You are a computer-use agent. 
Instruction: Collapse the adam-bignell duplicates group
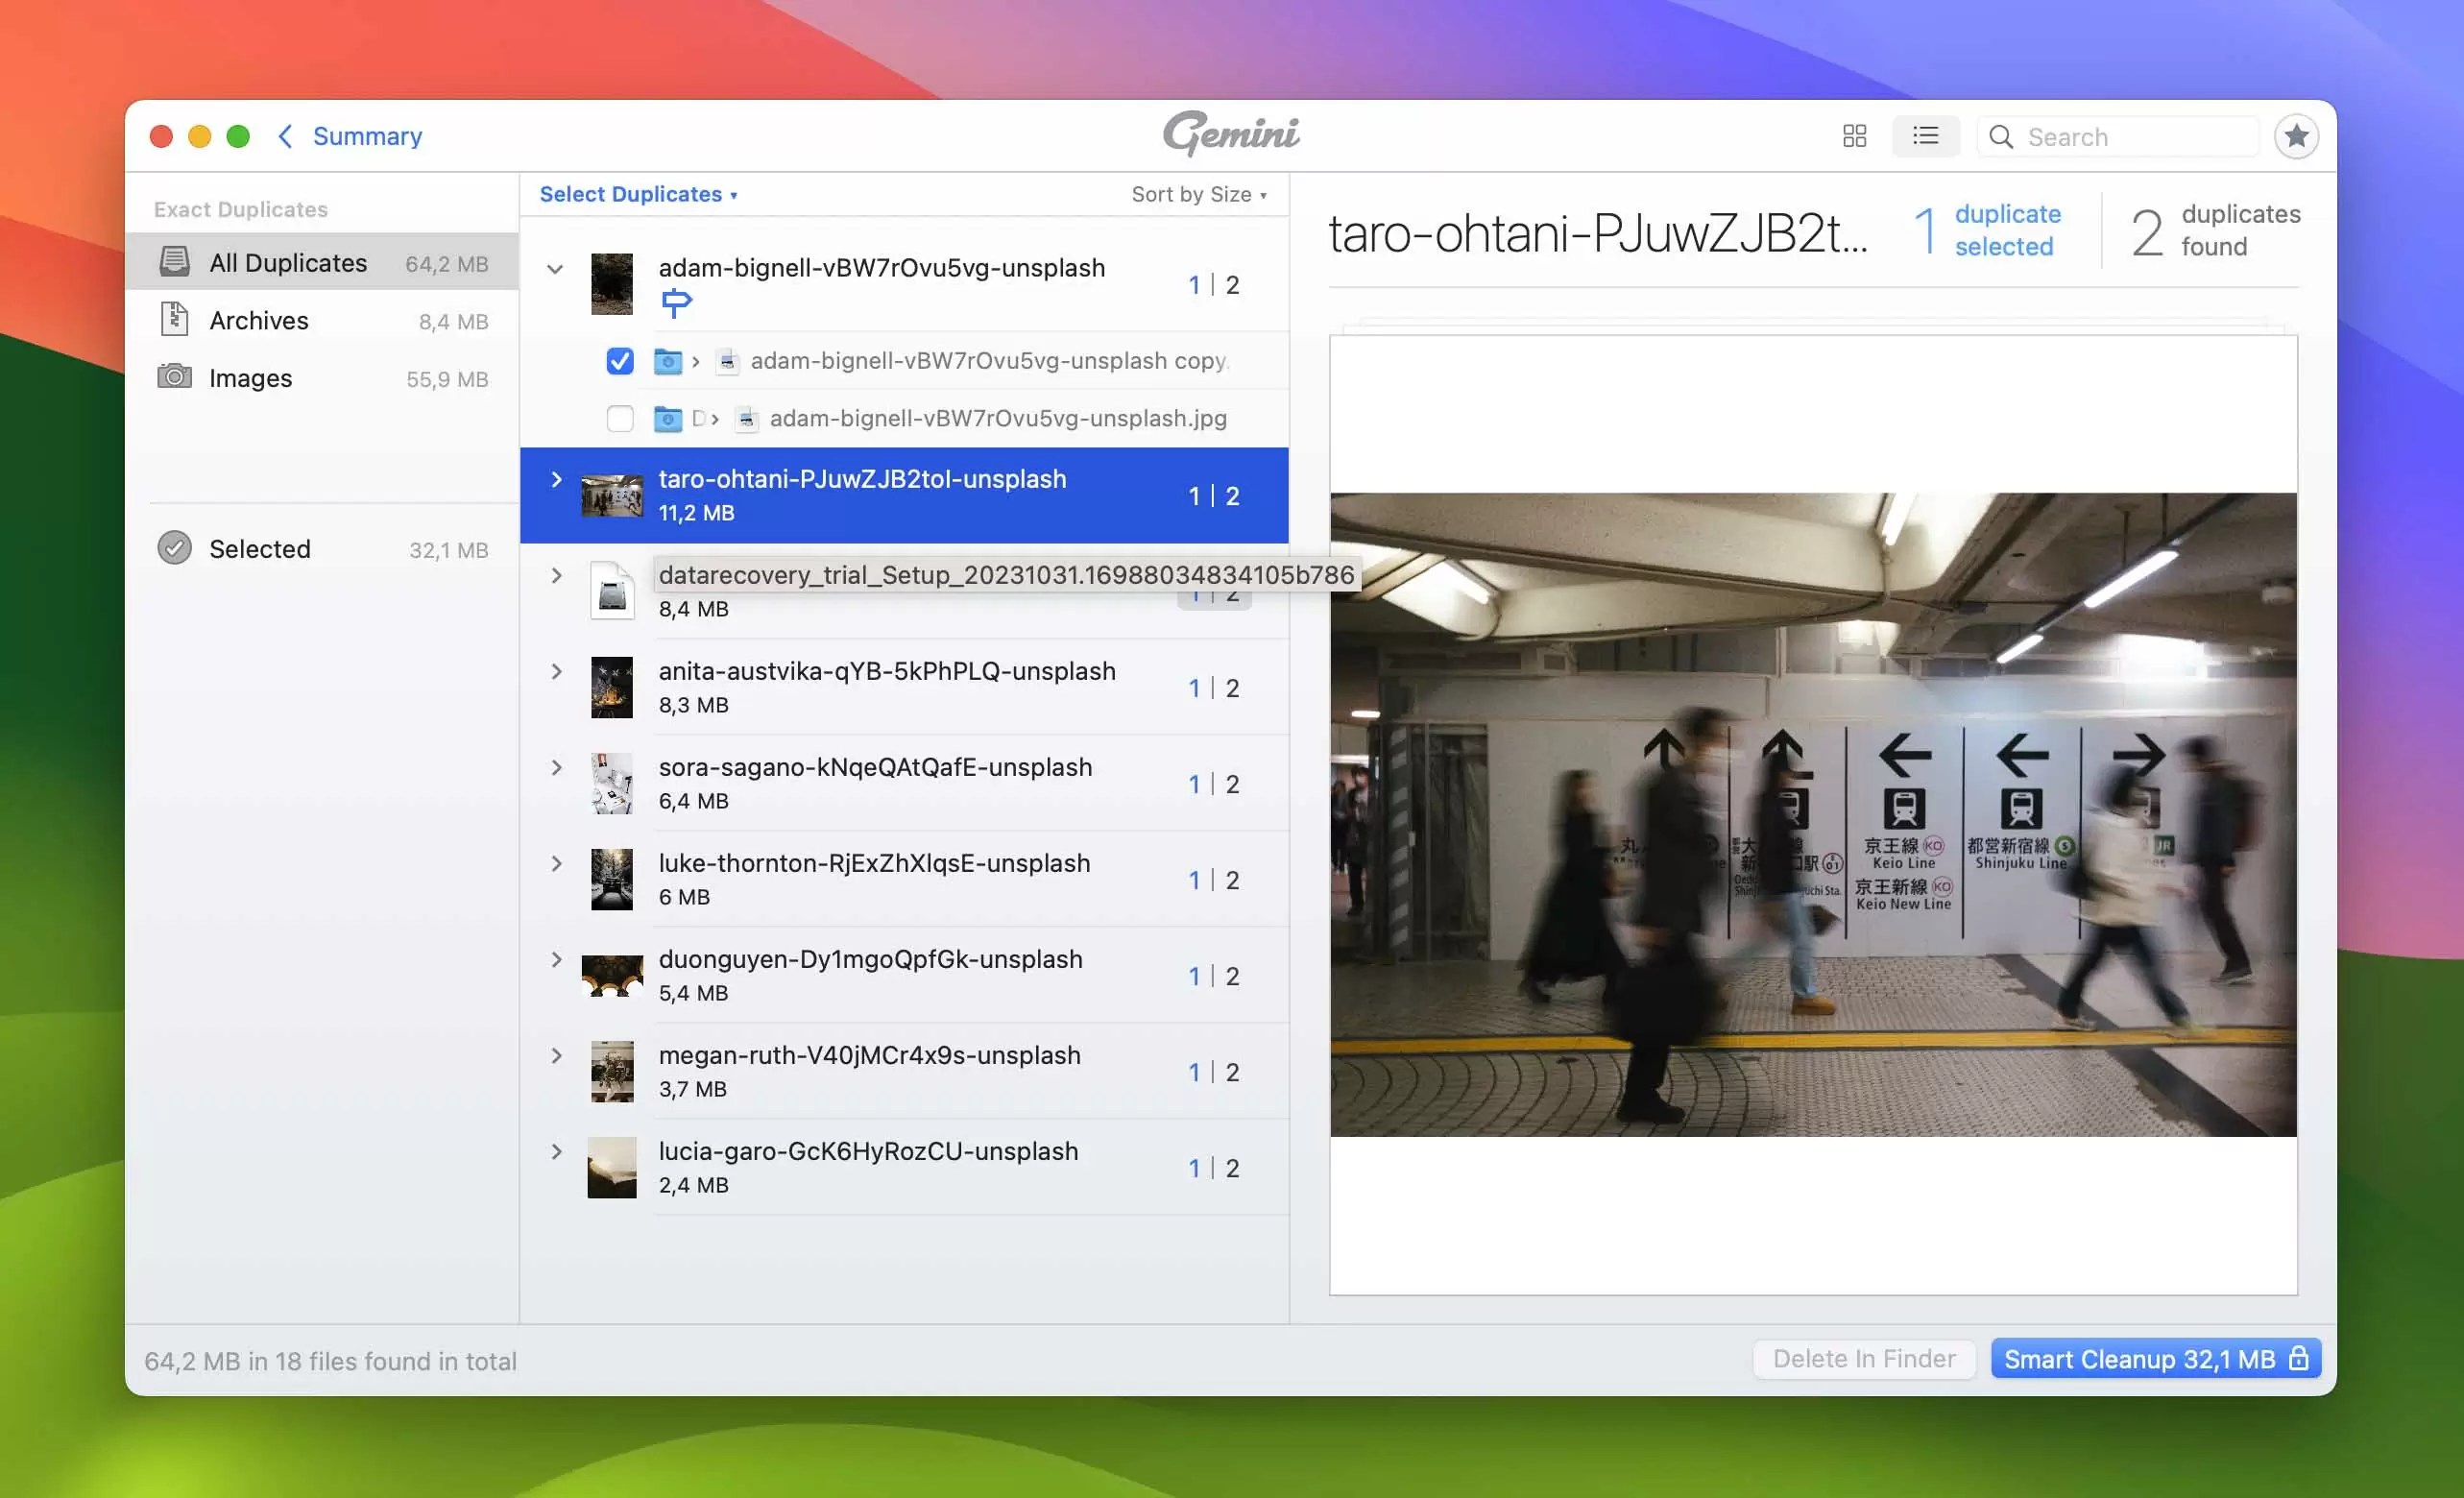(556, 269)
